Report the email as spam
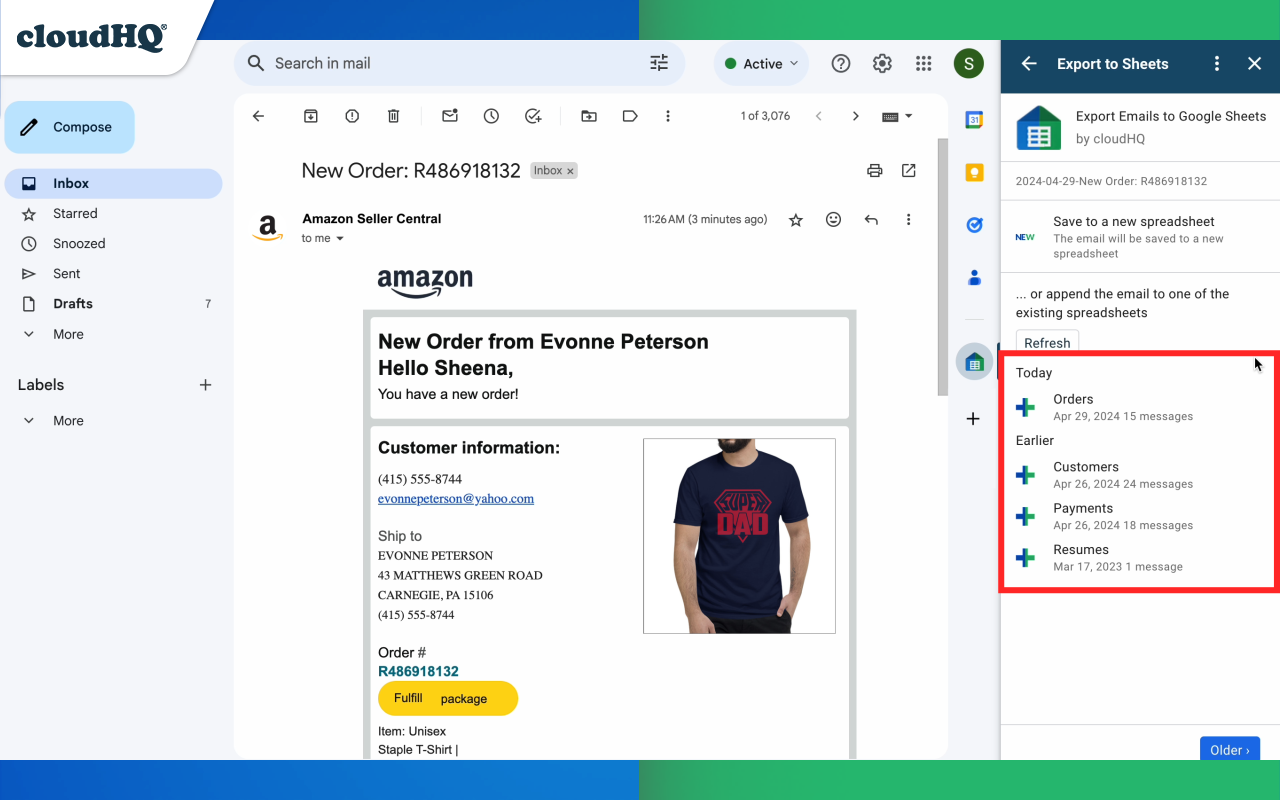The height and width of the screenshot is (800, 1280). [351, 116]
